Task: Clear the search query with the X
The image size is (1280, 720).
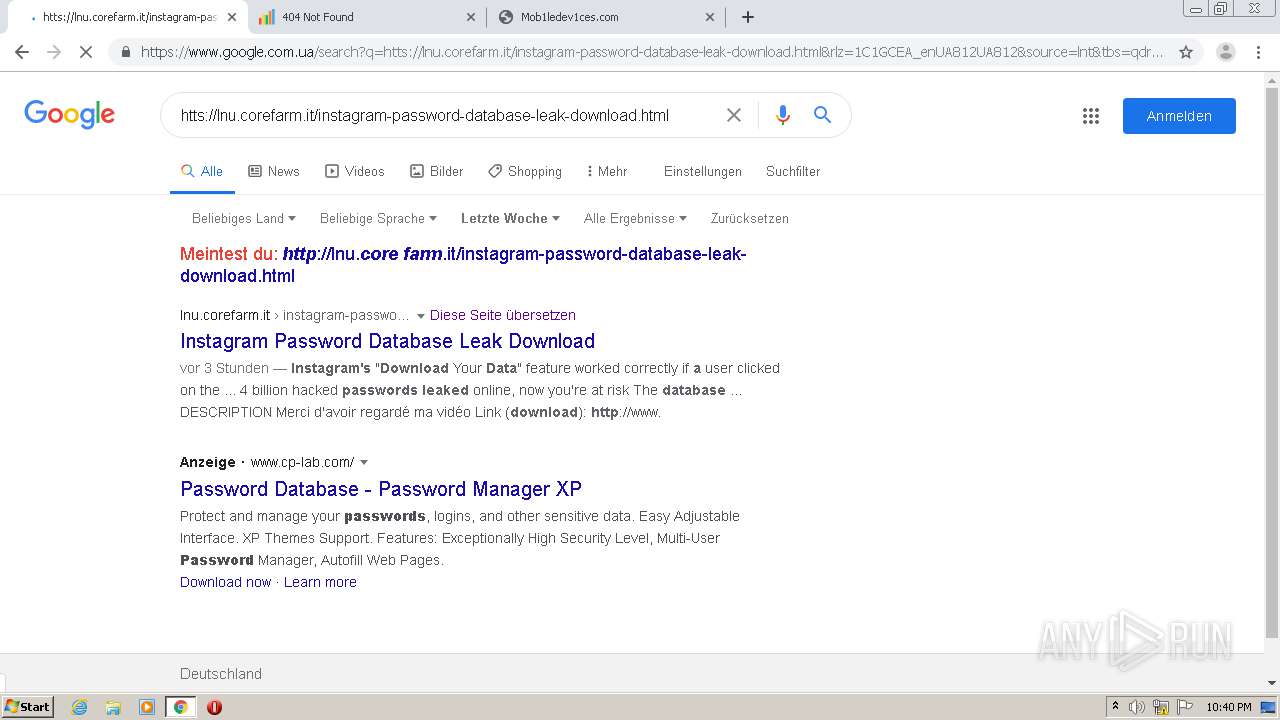Action: [734, 115]
